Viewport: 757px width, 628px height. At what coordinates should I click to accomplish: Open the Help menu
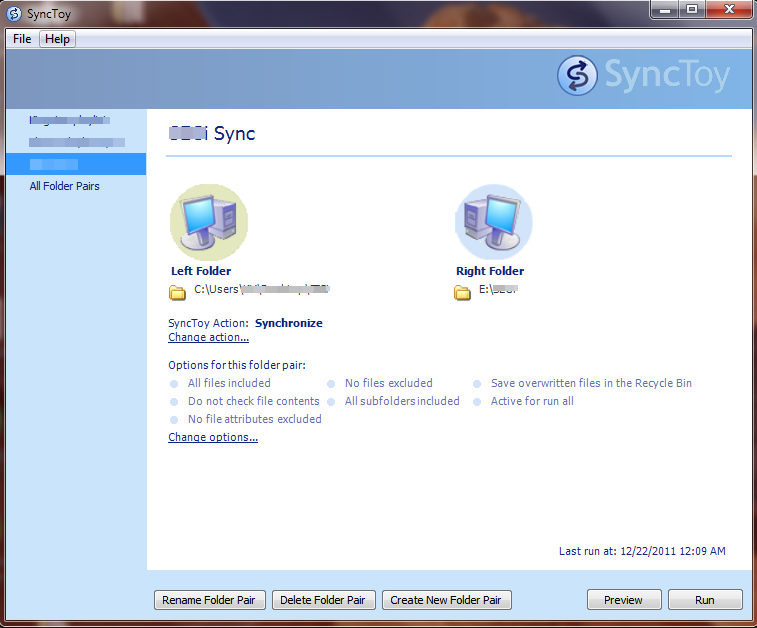[x=57, y=39]
